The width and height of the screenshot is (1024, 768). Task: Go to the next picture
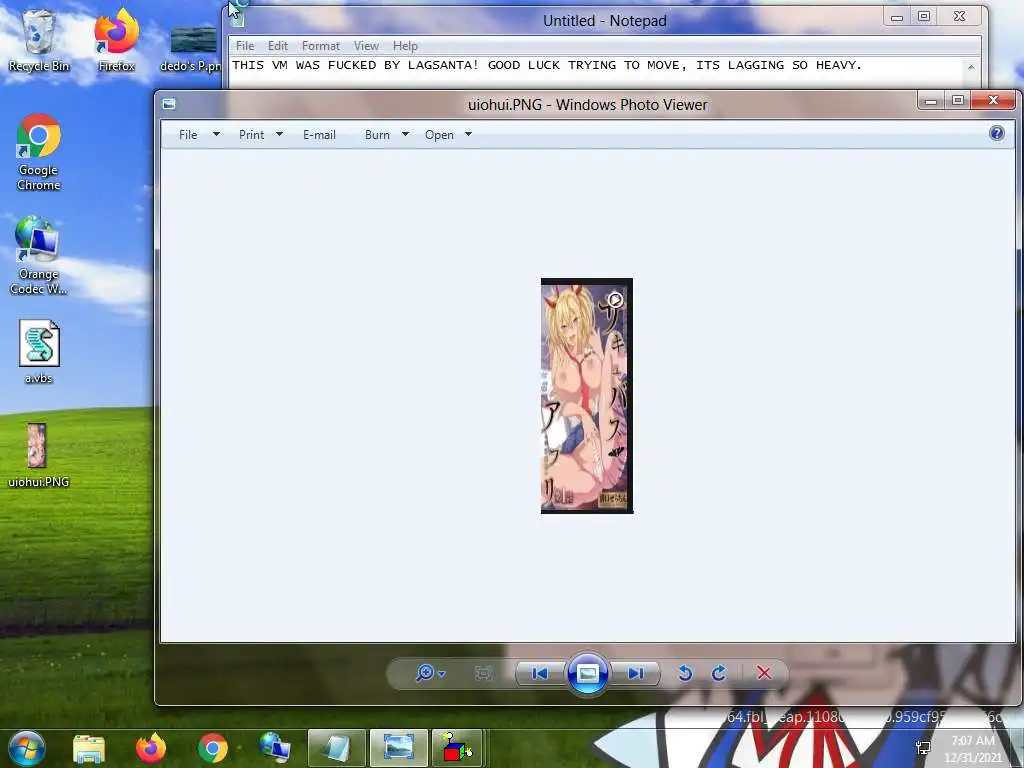coord(635,673)
